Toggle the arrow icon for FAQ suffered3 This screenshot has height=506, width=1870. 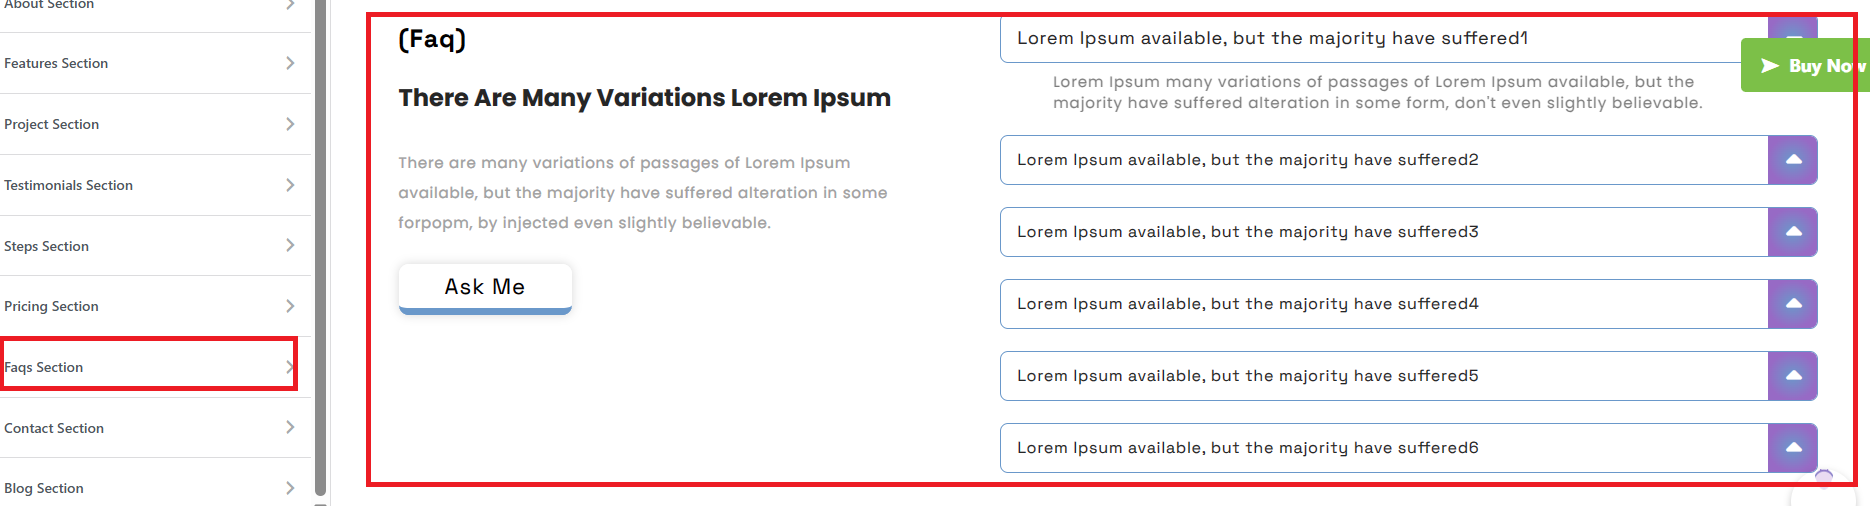pyautogui.click(x=1793, y=232)
